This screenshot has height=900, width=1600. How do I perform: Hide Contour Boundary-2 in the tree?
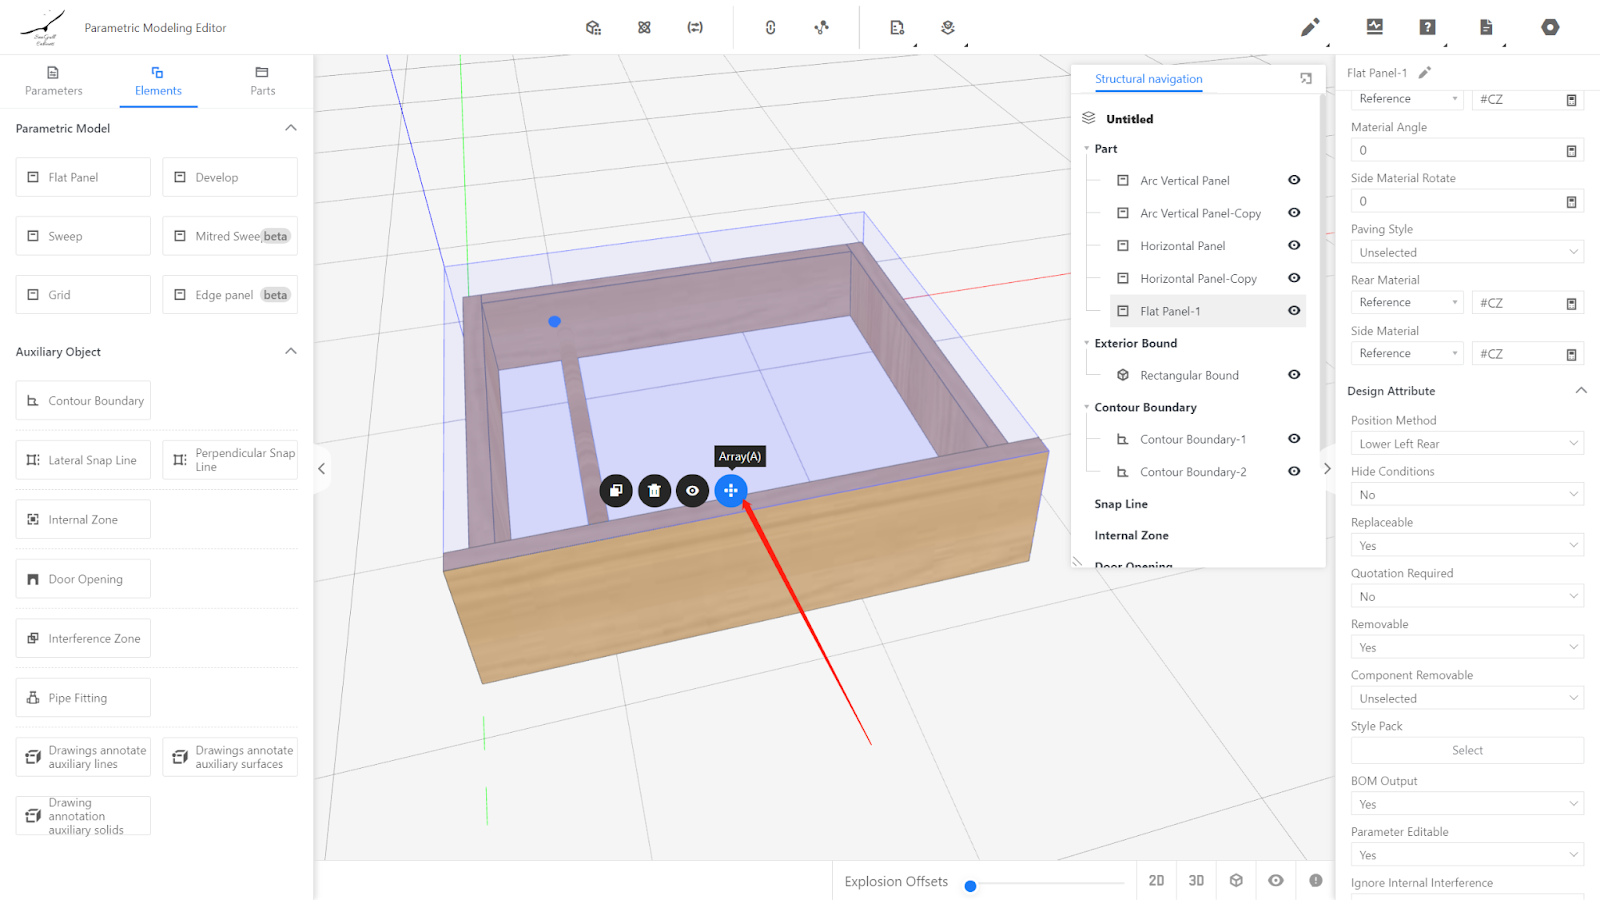click(1294, 472)
